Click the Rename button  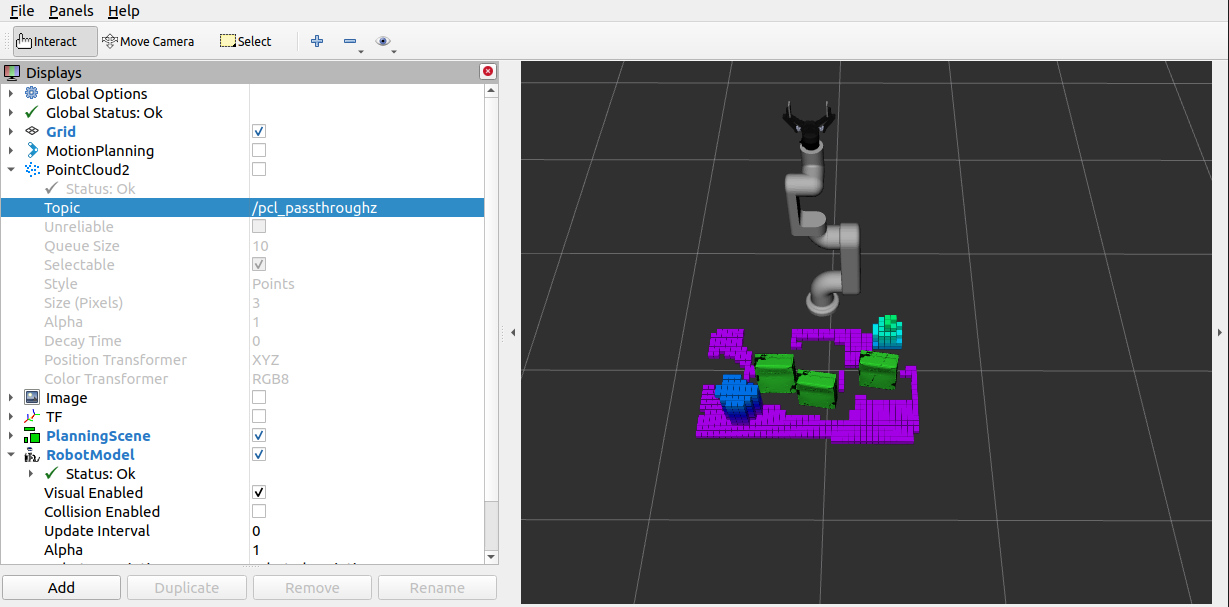tap(437, 587)
